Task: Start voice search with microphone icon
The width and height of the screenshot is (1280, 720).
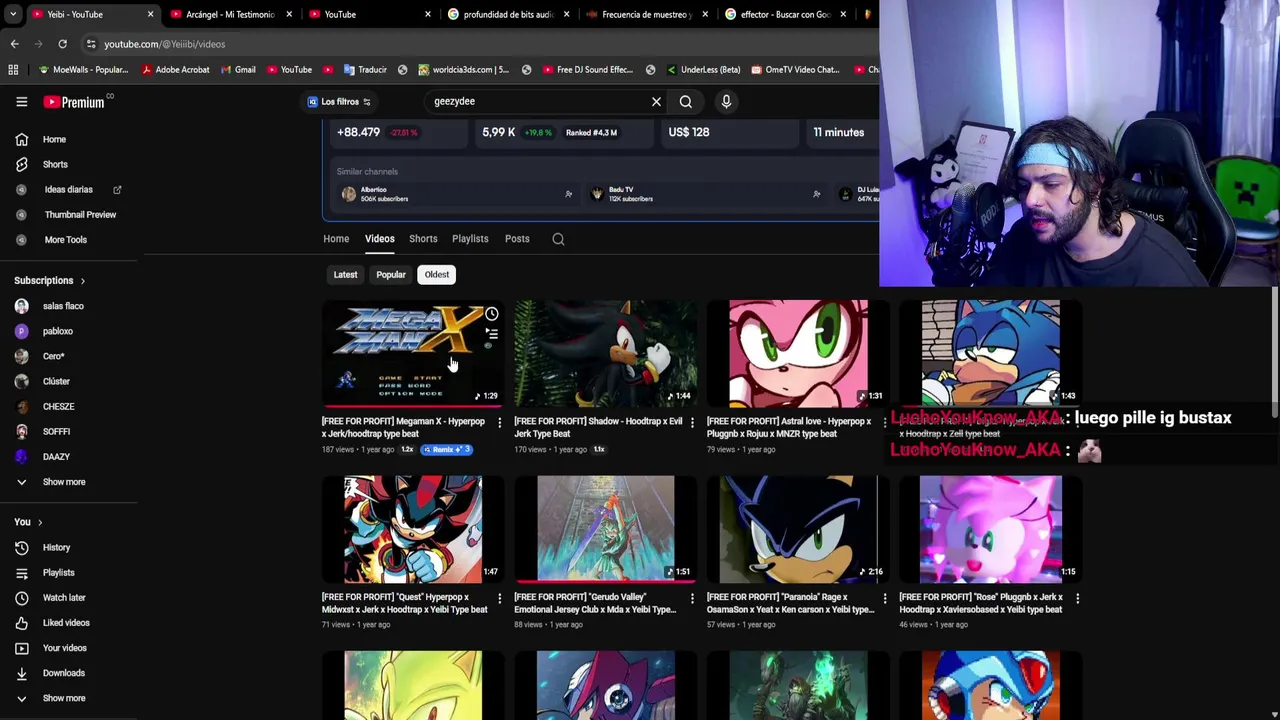Action: [x=726, y=101]
